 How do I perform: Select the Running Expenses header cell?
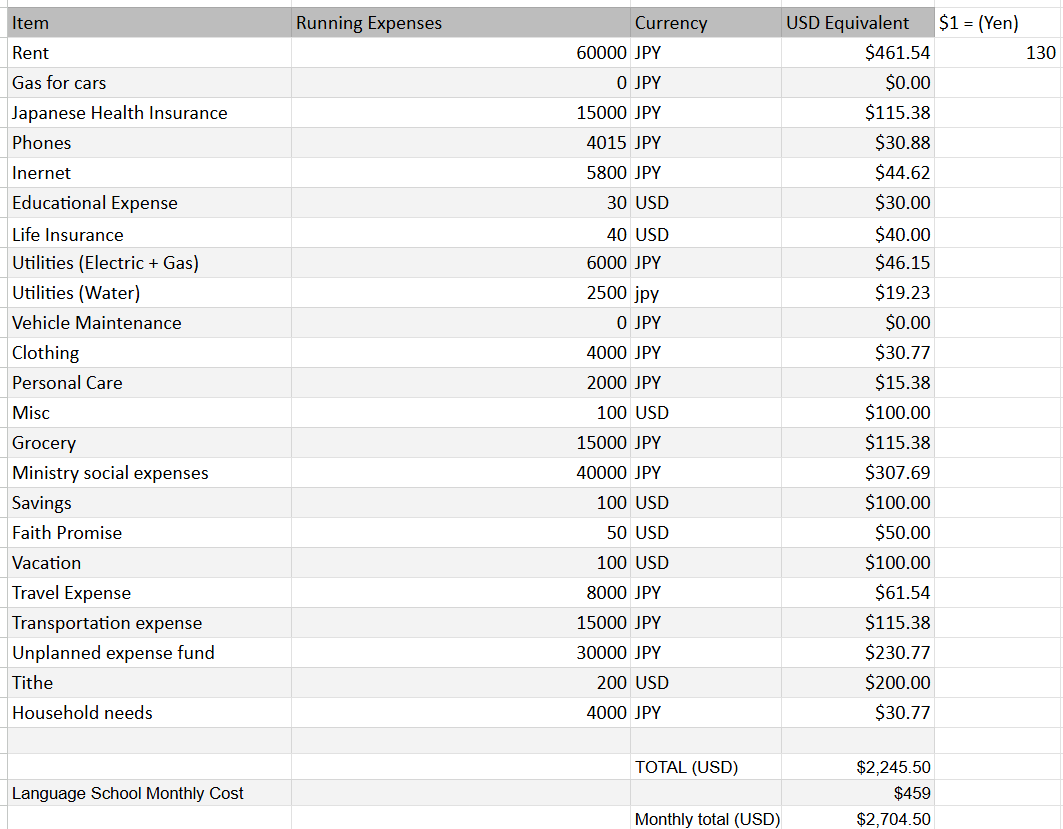coord(461,23)
